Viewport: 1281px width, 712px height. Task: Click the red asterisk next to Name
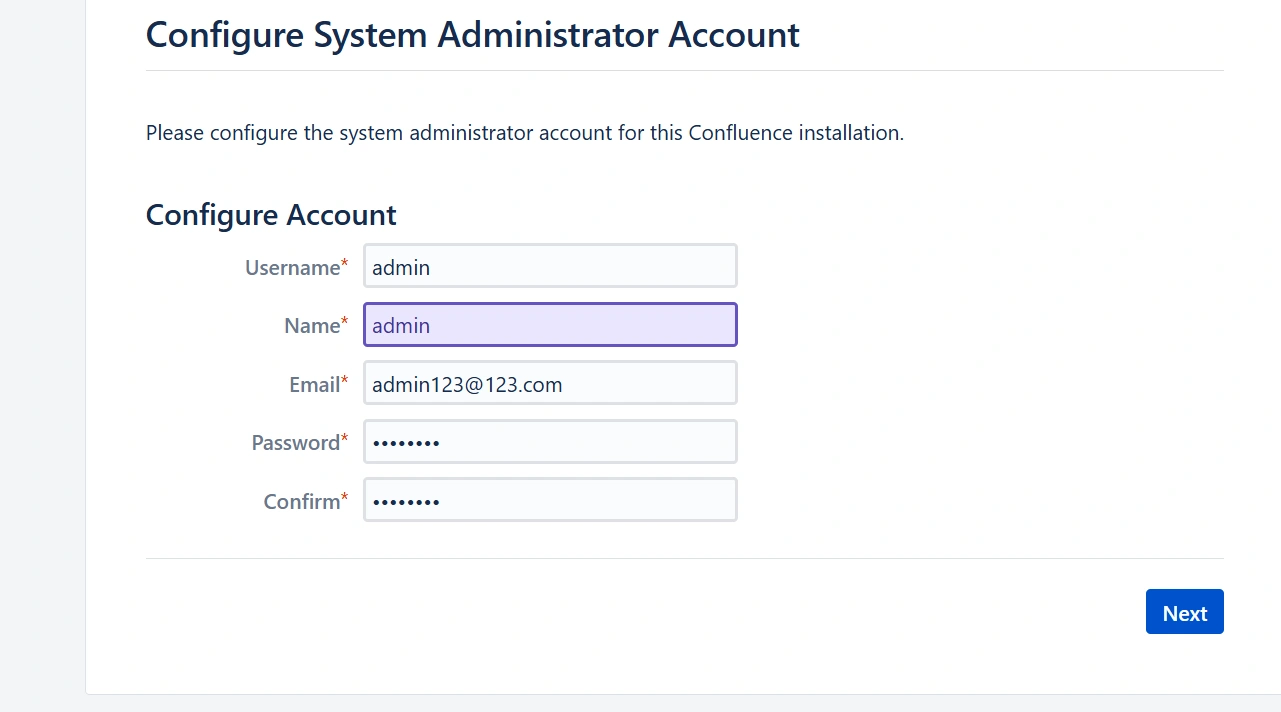point(345,322)
